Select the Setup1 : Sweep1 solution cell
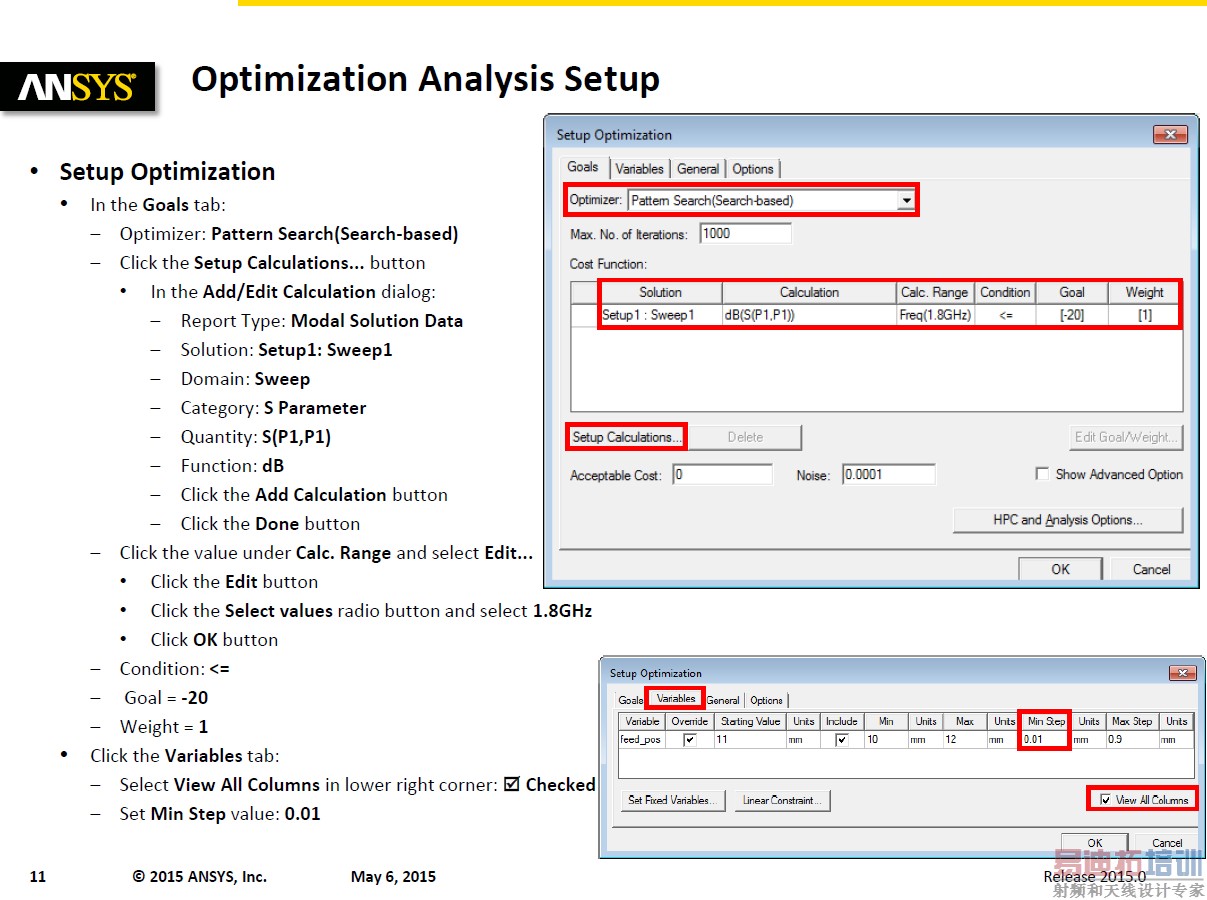This screenshot has width=1207, height=900. tap(660, 315)
